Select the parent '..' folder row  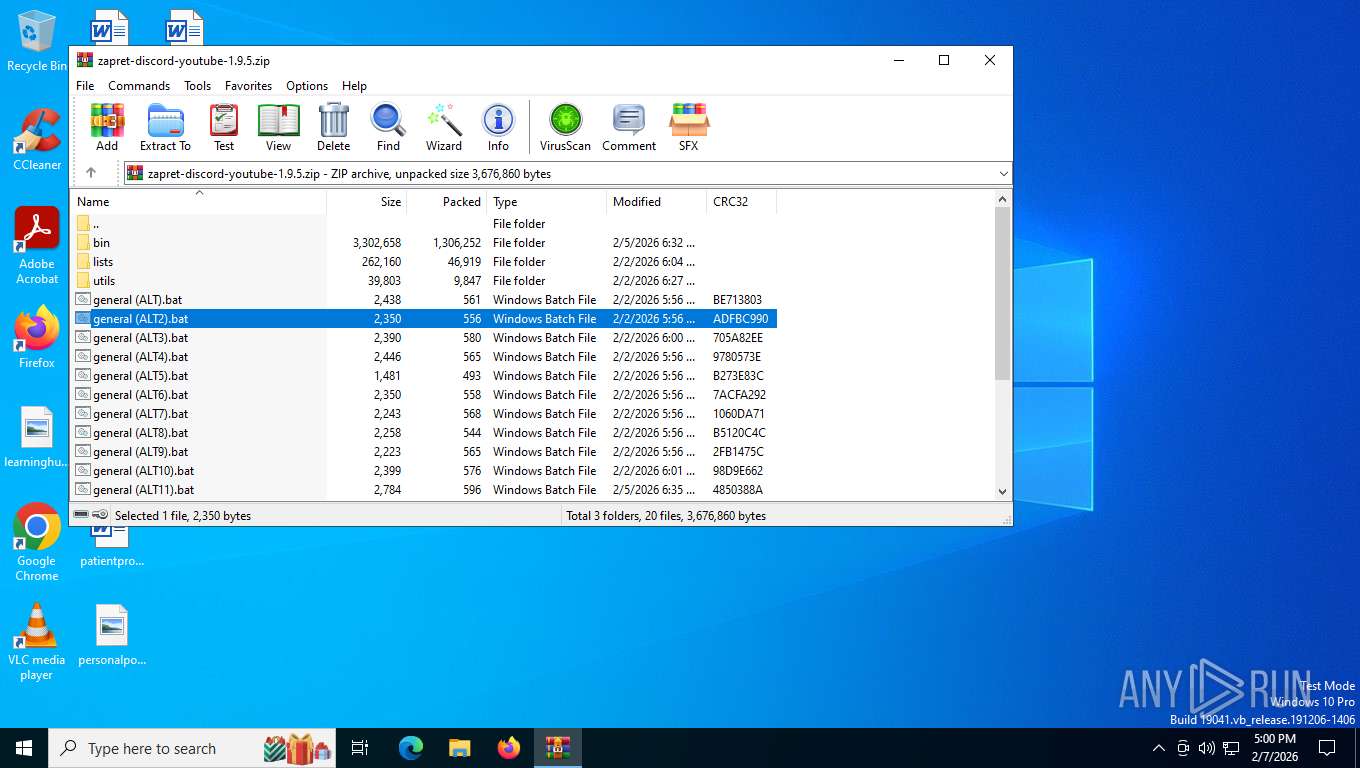pyautogui.click(x=423, y=224)
